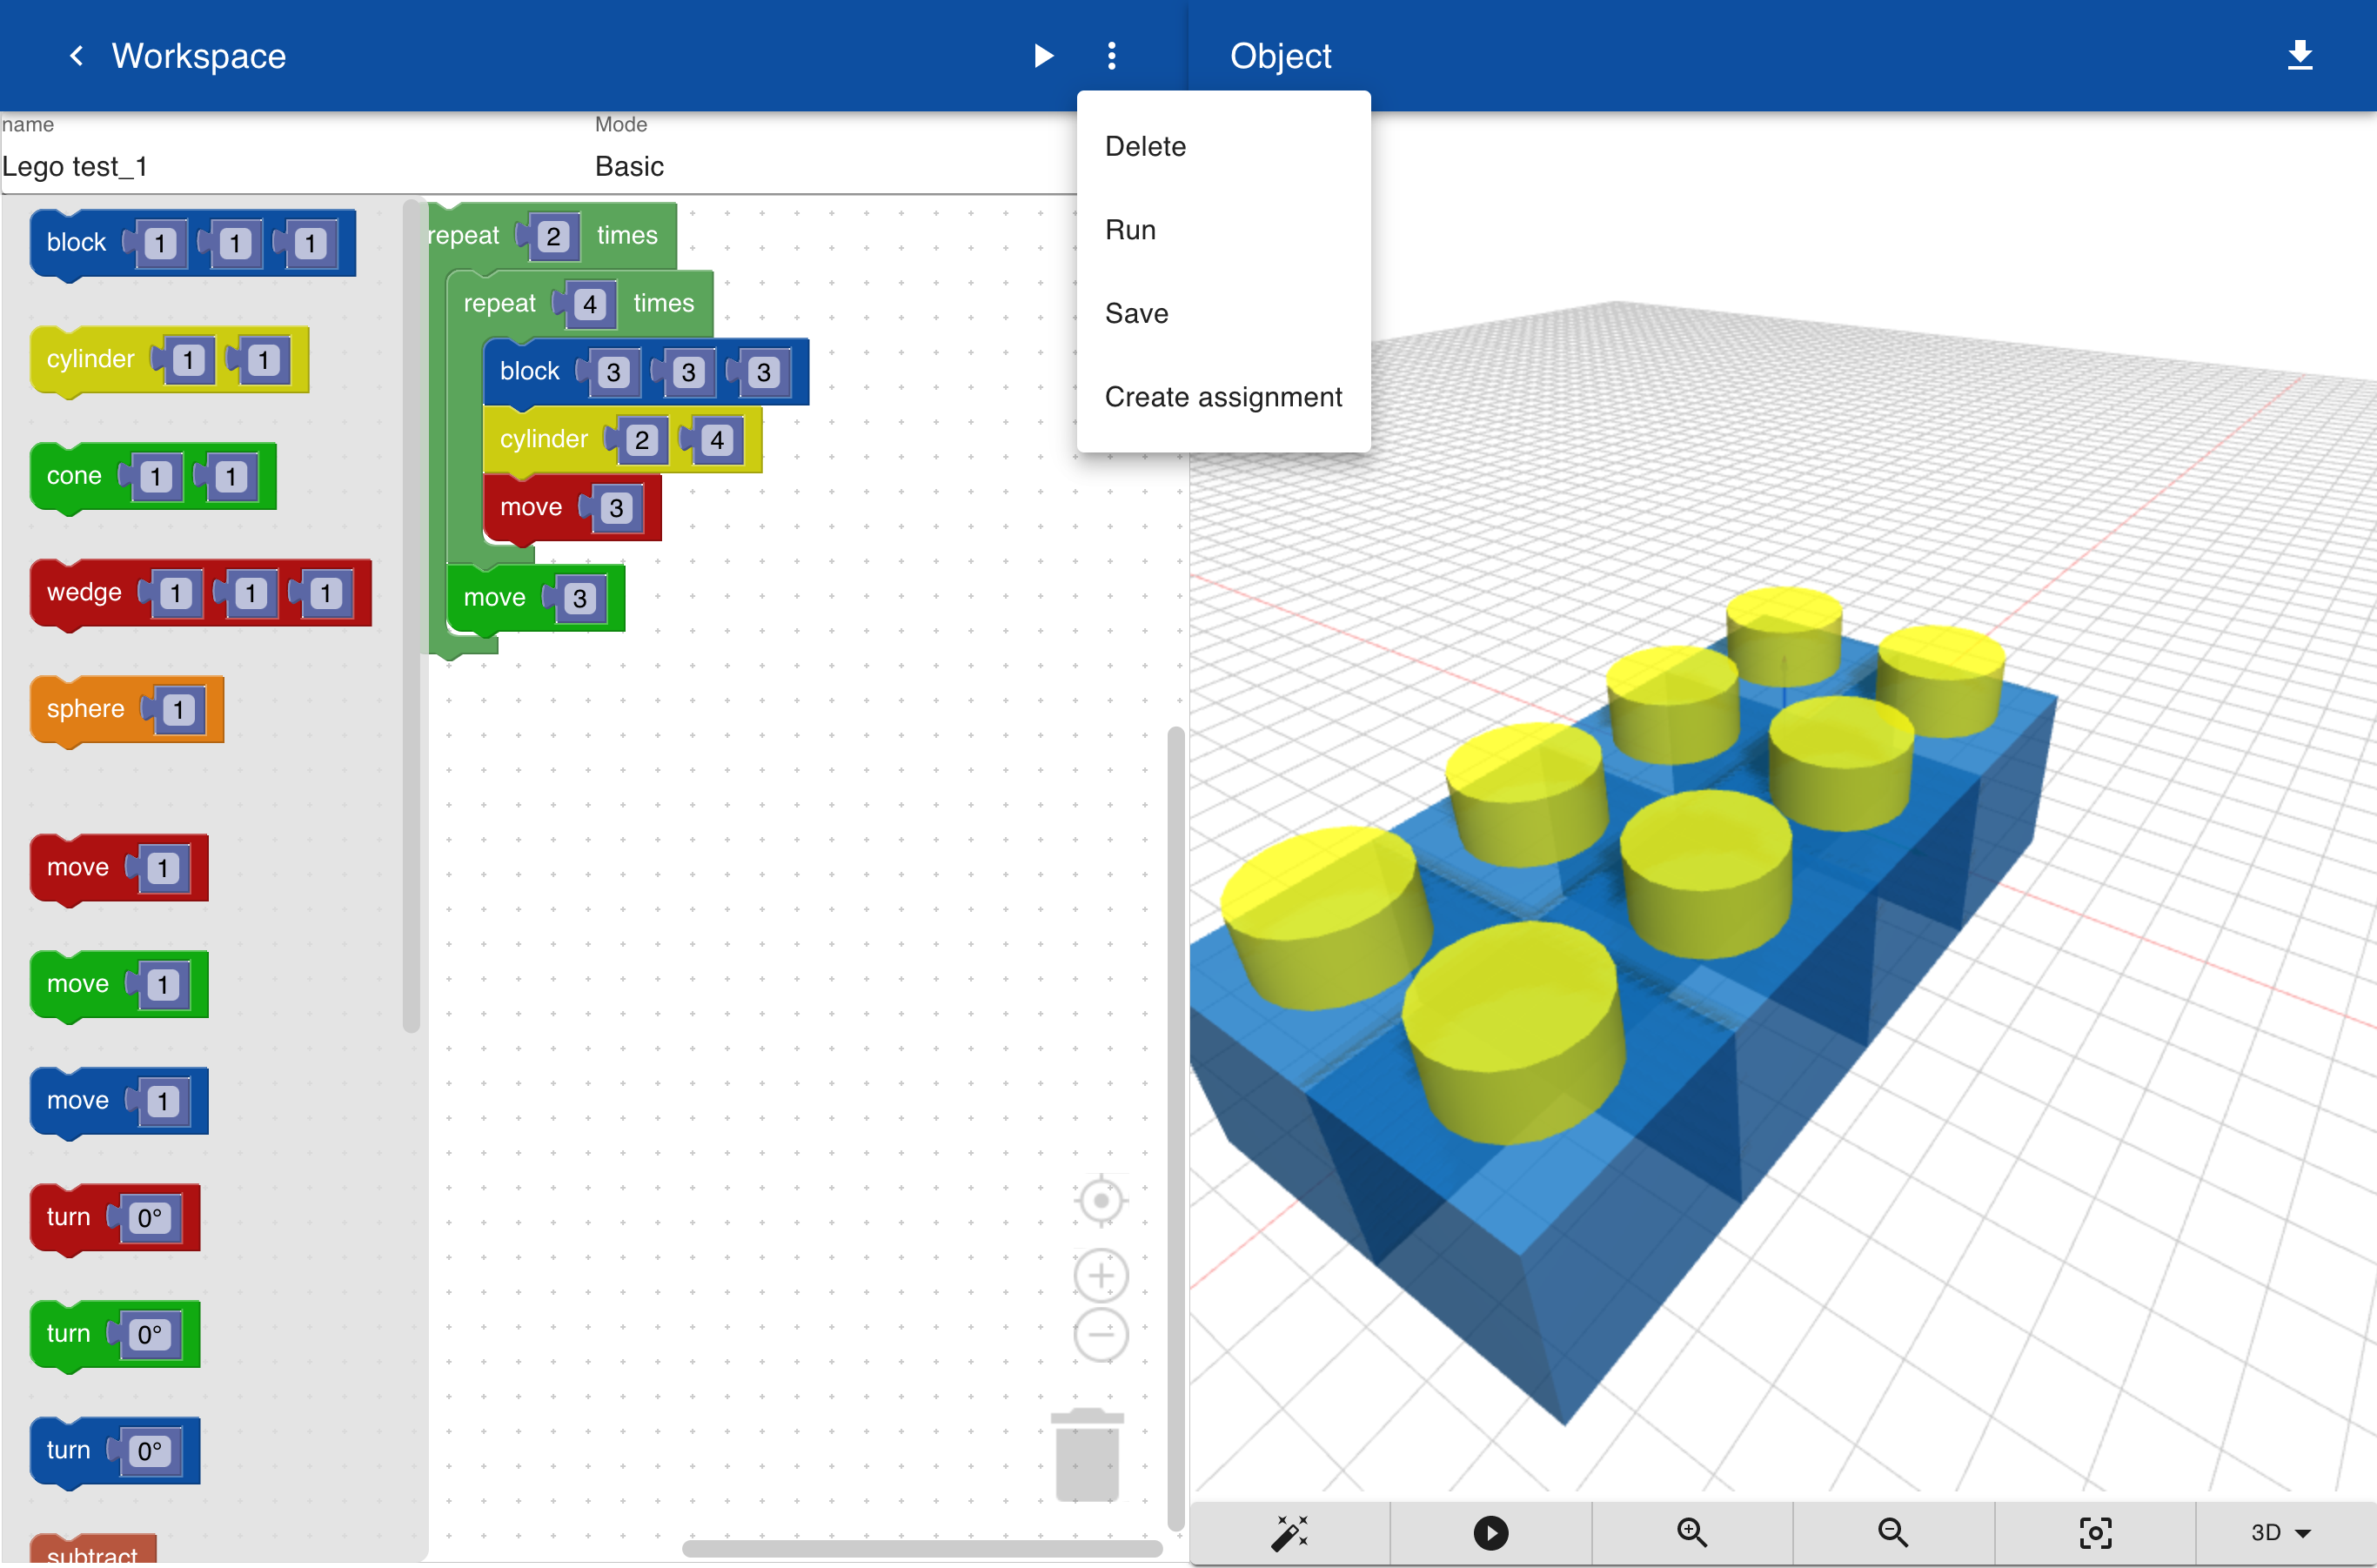This screenshot has height=1568, width=2377.
Task: Pick the blue turn piece from toolbox
Action: [68, 1451]
